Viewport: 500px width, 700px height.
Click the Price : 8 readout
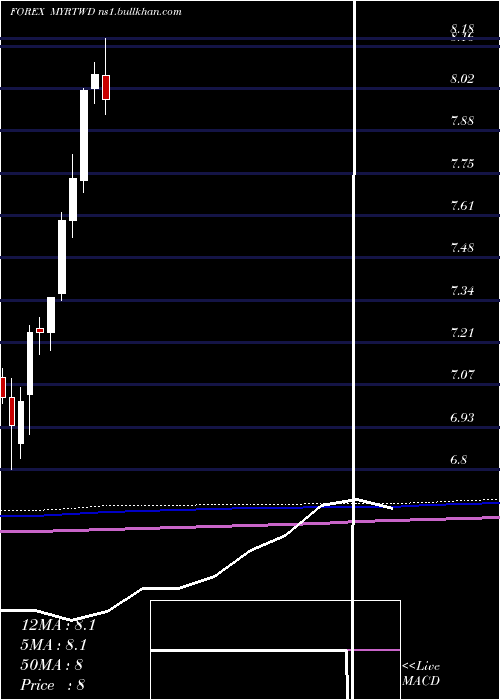[53, 685]
